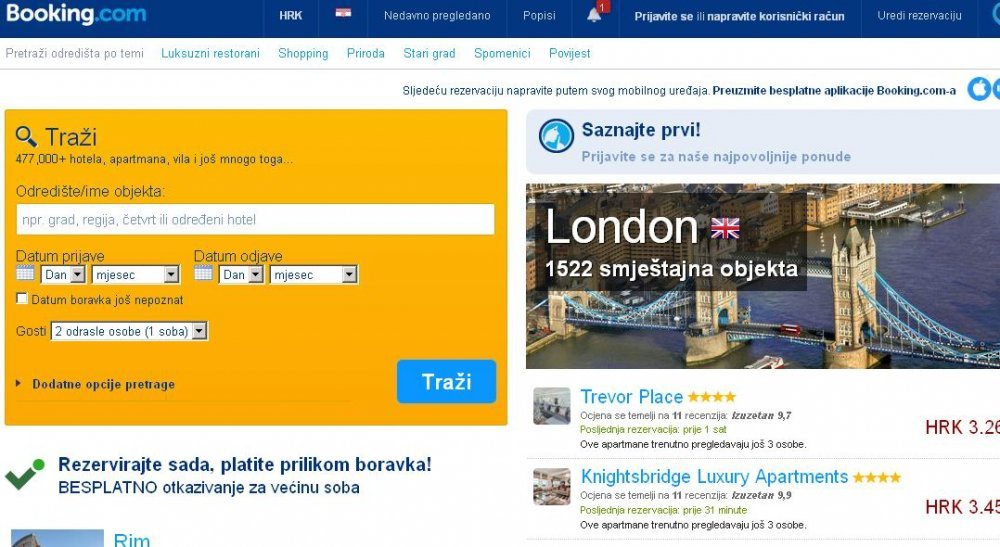Click the magnifier icon beside Traži heading
Viewport: 1000px width, 547px height.
pos(26,136)
